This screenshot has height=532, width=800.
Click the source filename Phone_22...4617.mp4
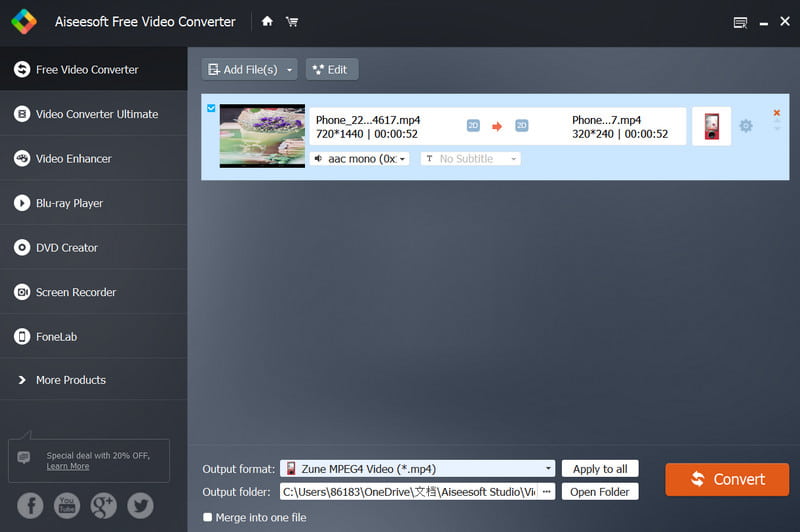coord(368,120)
